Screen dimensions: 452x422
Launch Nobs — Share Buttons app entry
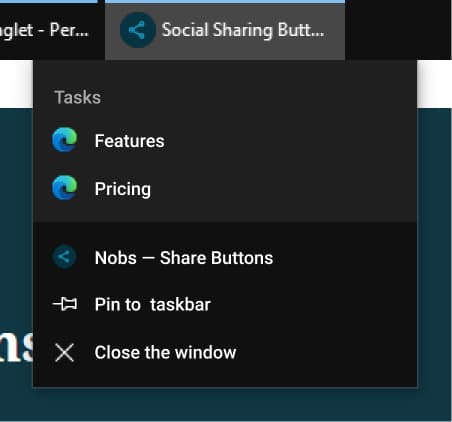(x=225, y=257)
